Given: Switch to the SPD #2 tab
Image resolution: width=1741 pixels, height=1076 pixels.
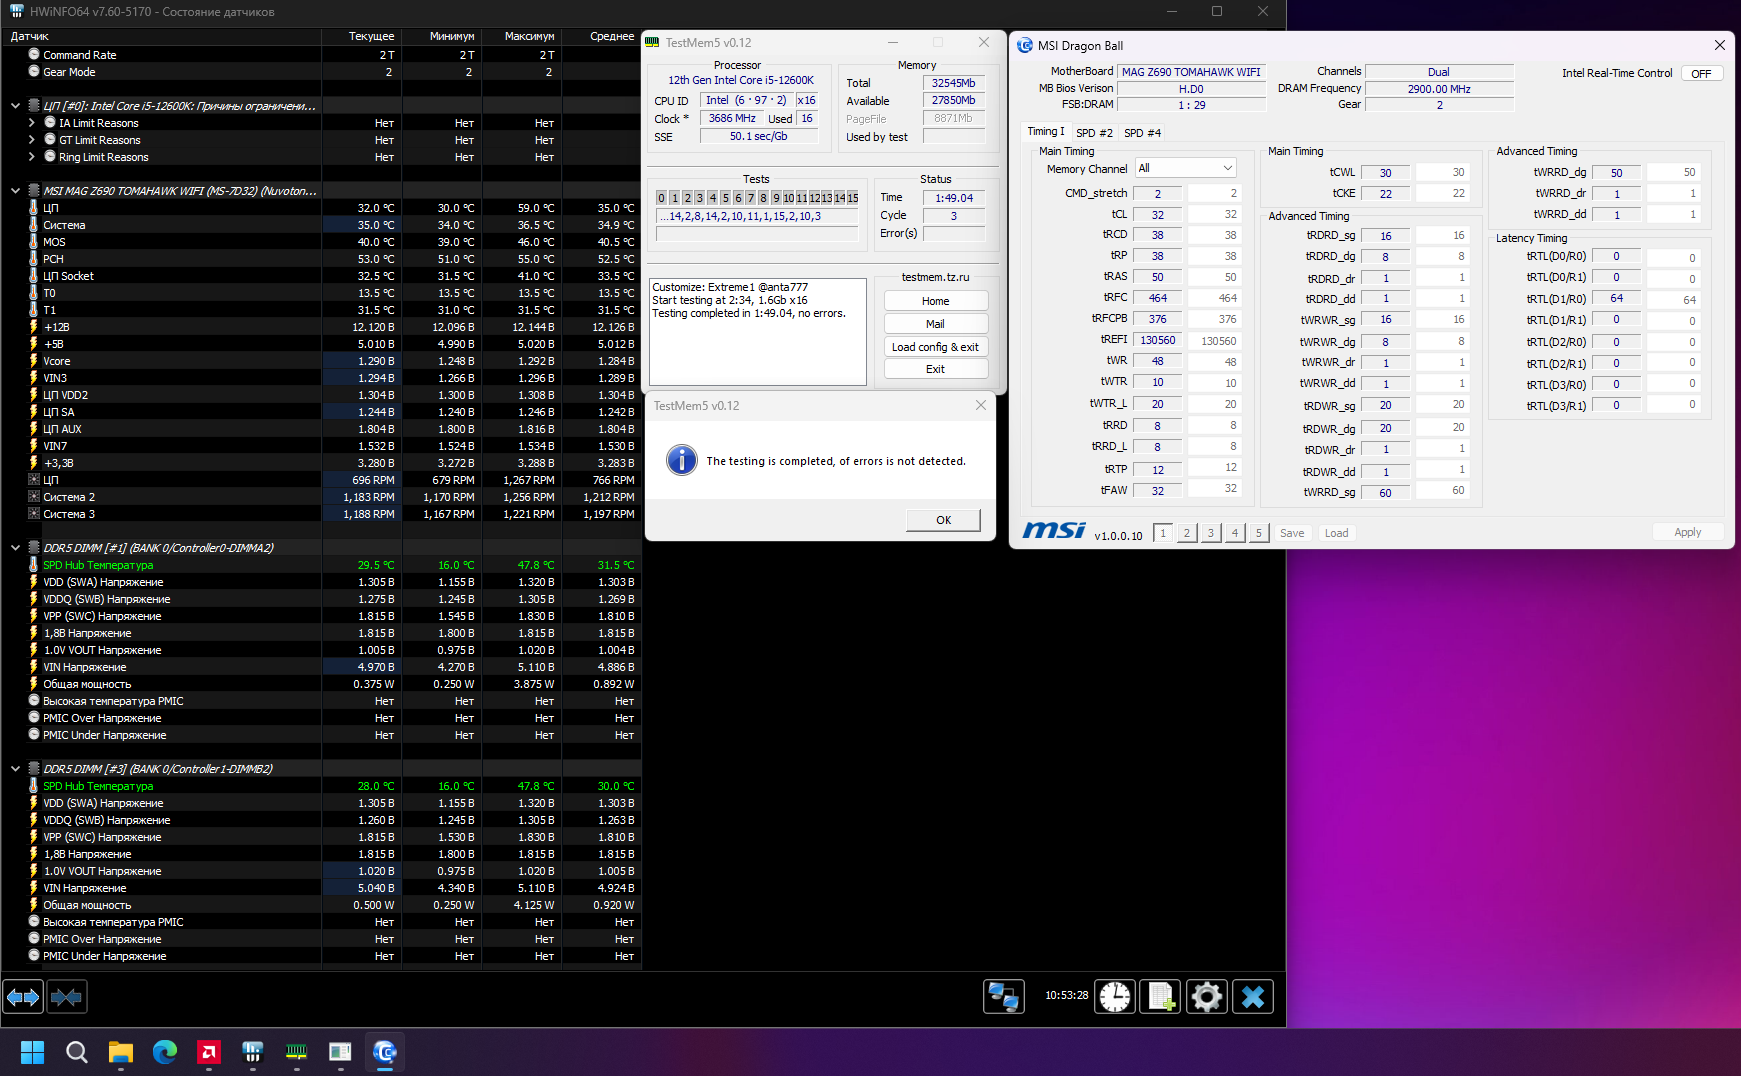Looking at the screenshot, I should click(x=1094, y=133).
